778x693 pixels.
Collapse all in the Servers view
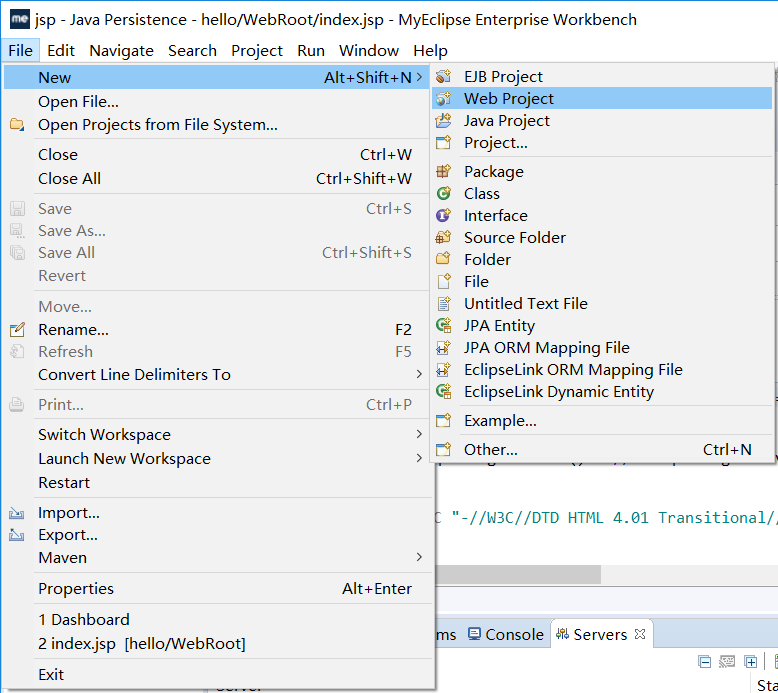(705, 662)
